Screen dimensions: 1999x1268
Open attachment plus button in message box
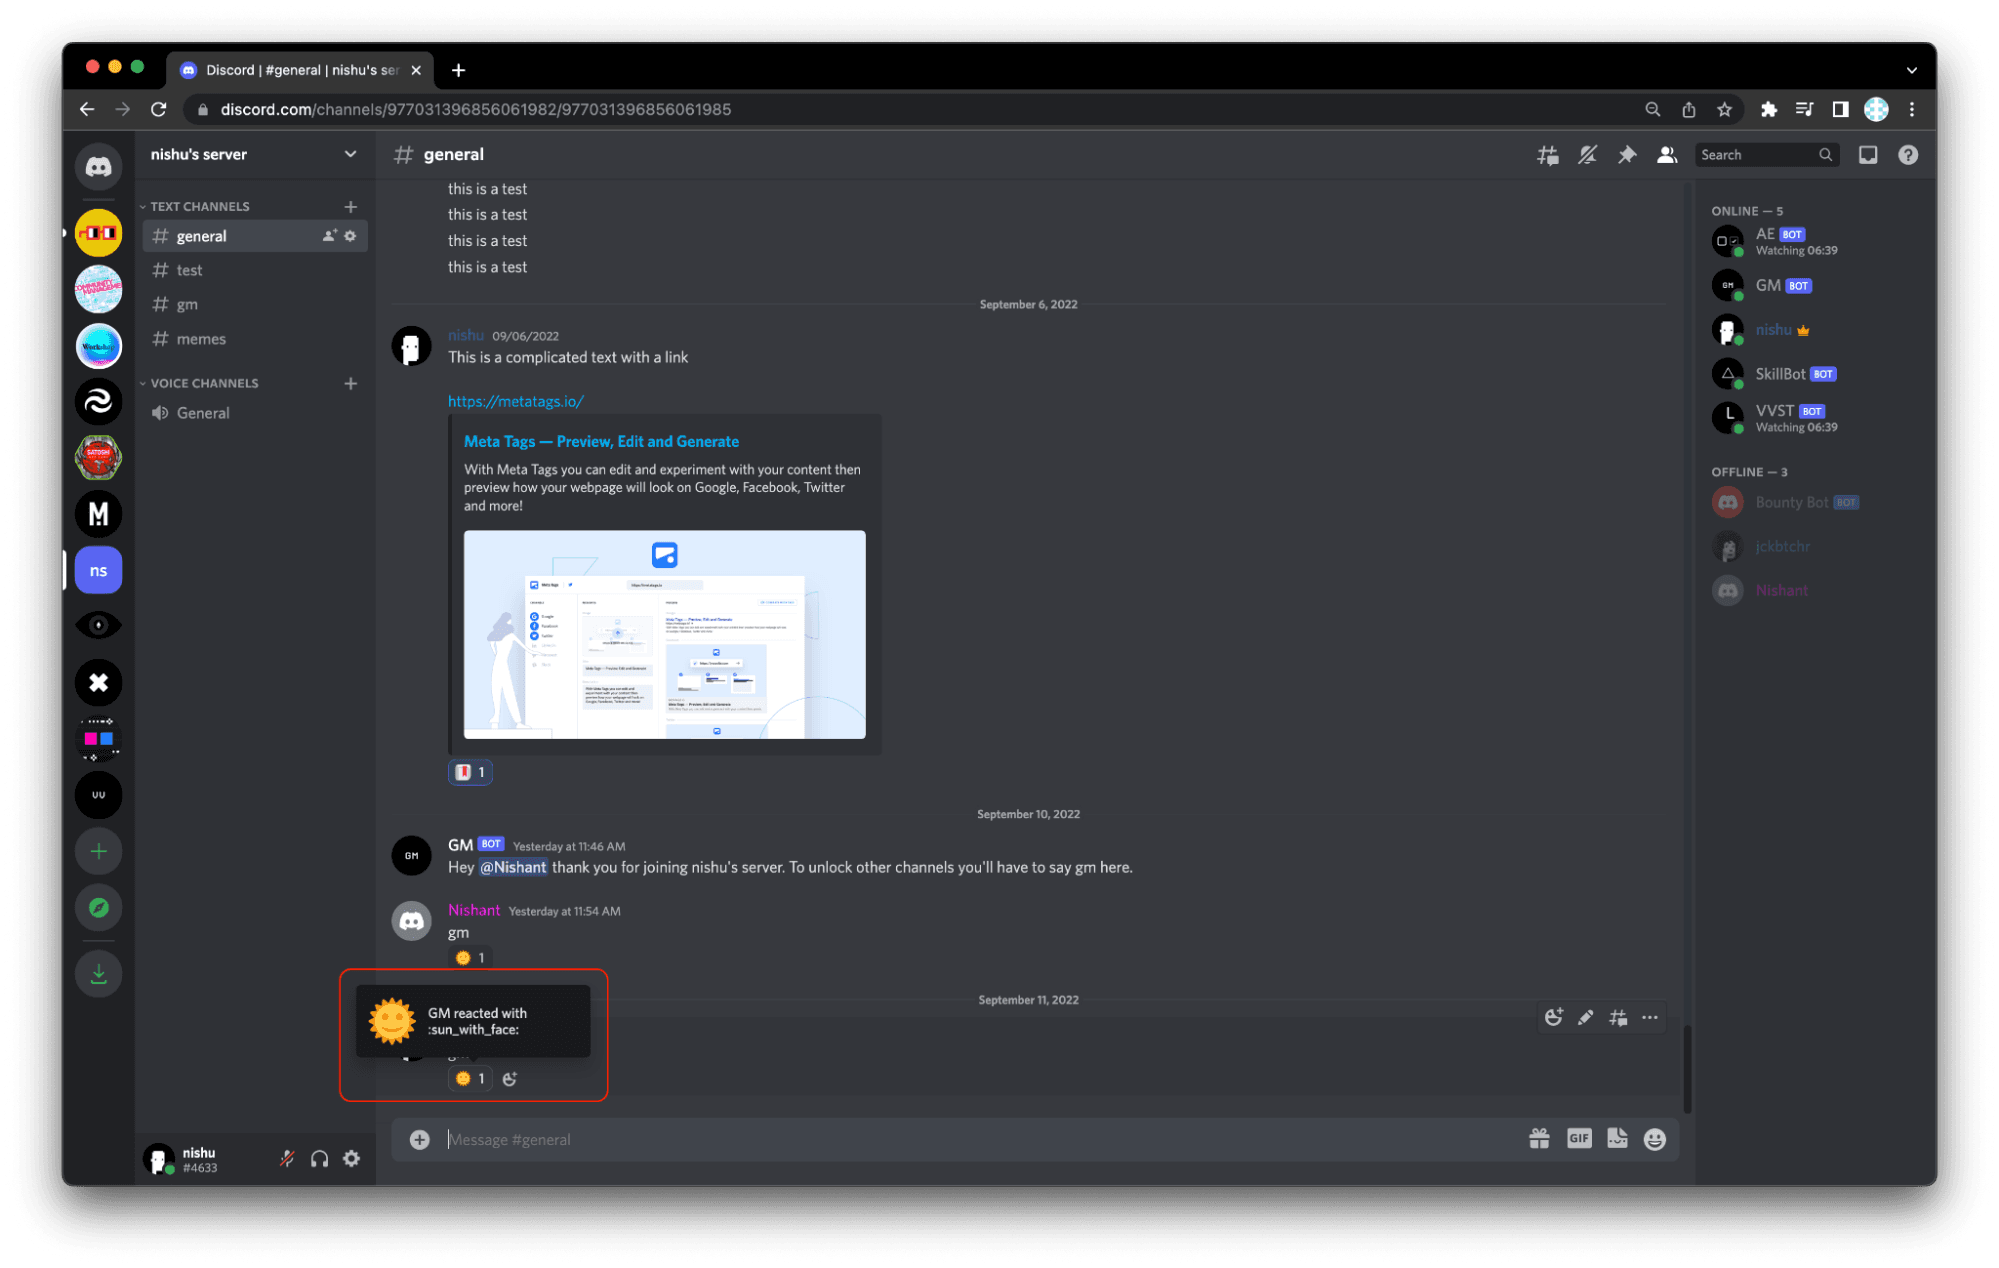(419, 1139)
